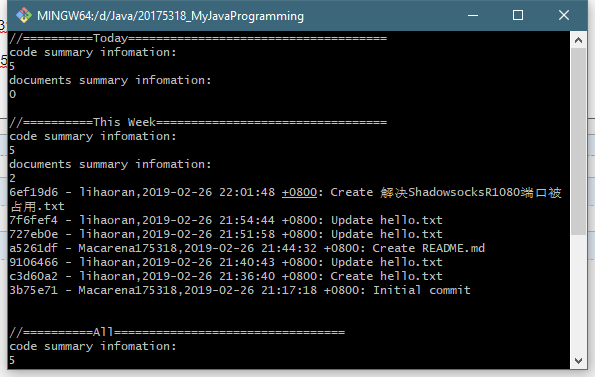Click the scrollbar down arrow
Image resolution: width=595 pixels, height=377 pixels.
pos(578,361)
